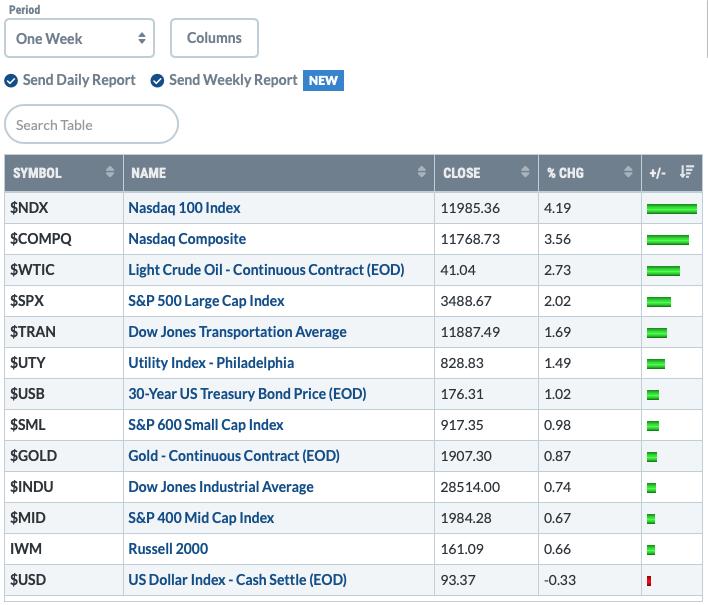Click the $UTY symbol cell
Image resolution: width=708 pixels, height=605 pixels.
(x=64, y=363)
